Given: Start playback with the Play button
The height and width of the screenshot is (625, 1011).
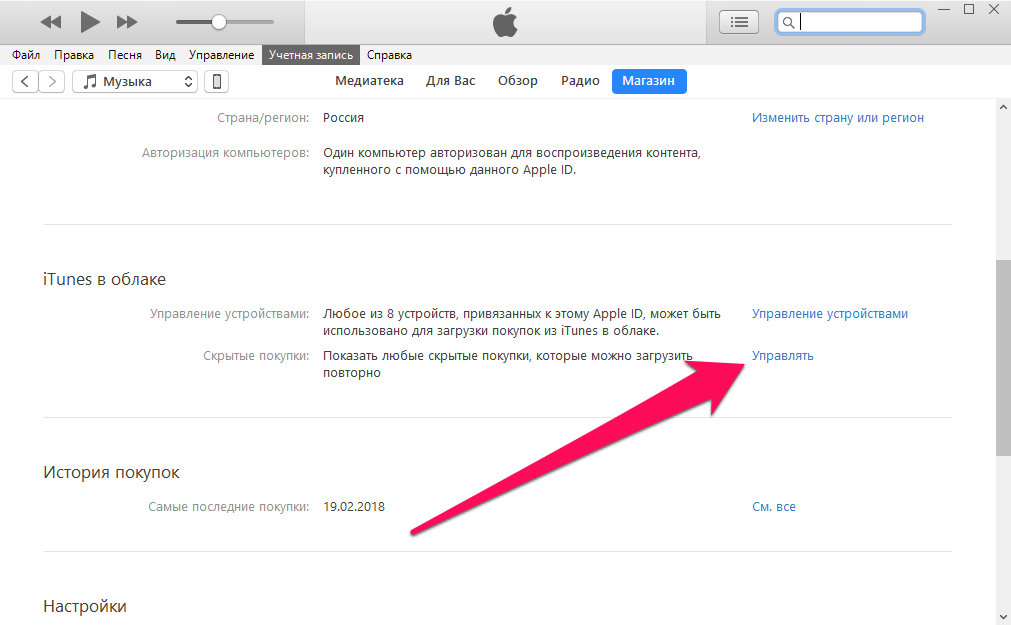Looking at the screenshot, I should 90,22.
